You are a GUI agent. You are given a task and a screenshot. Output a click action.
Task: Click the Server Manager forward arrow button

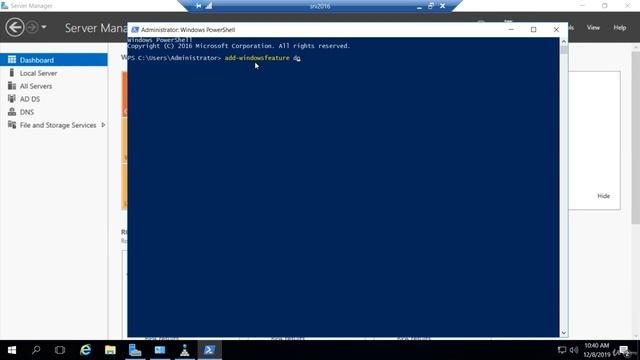pyautogui.click(x=32, y=27)
